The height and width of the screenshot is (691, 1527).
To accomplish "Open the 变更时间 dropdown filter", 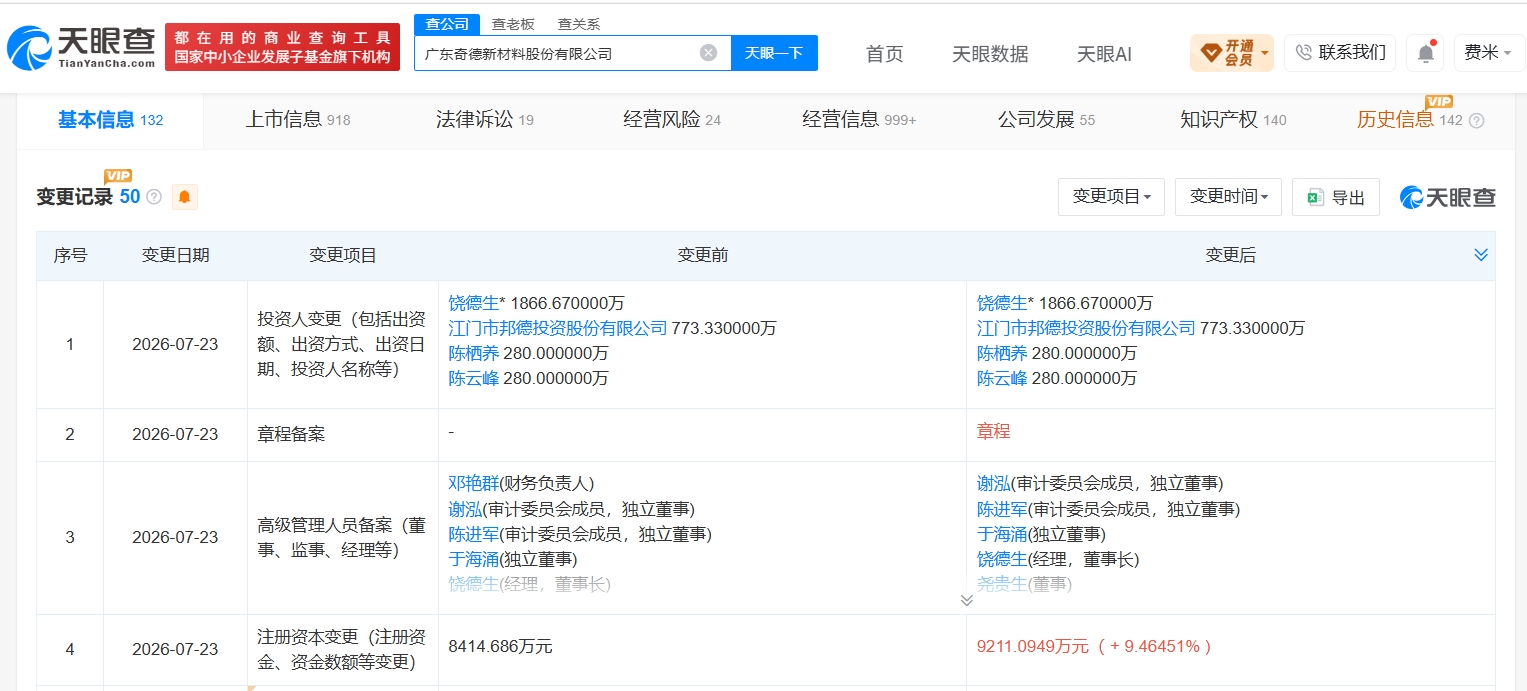I will click(1228, 197).
